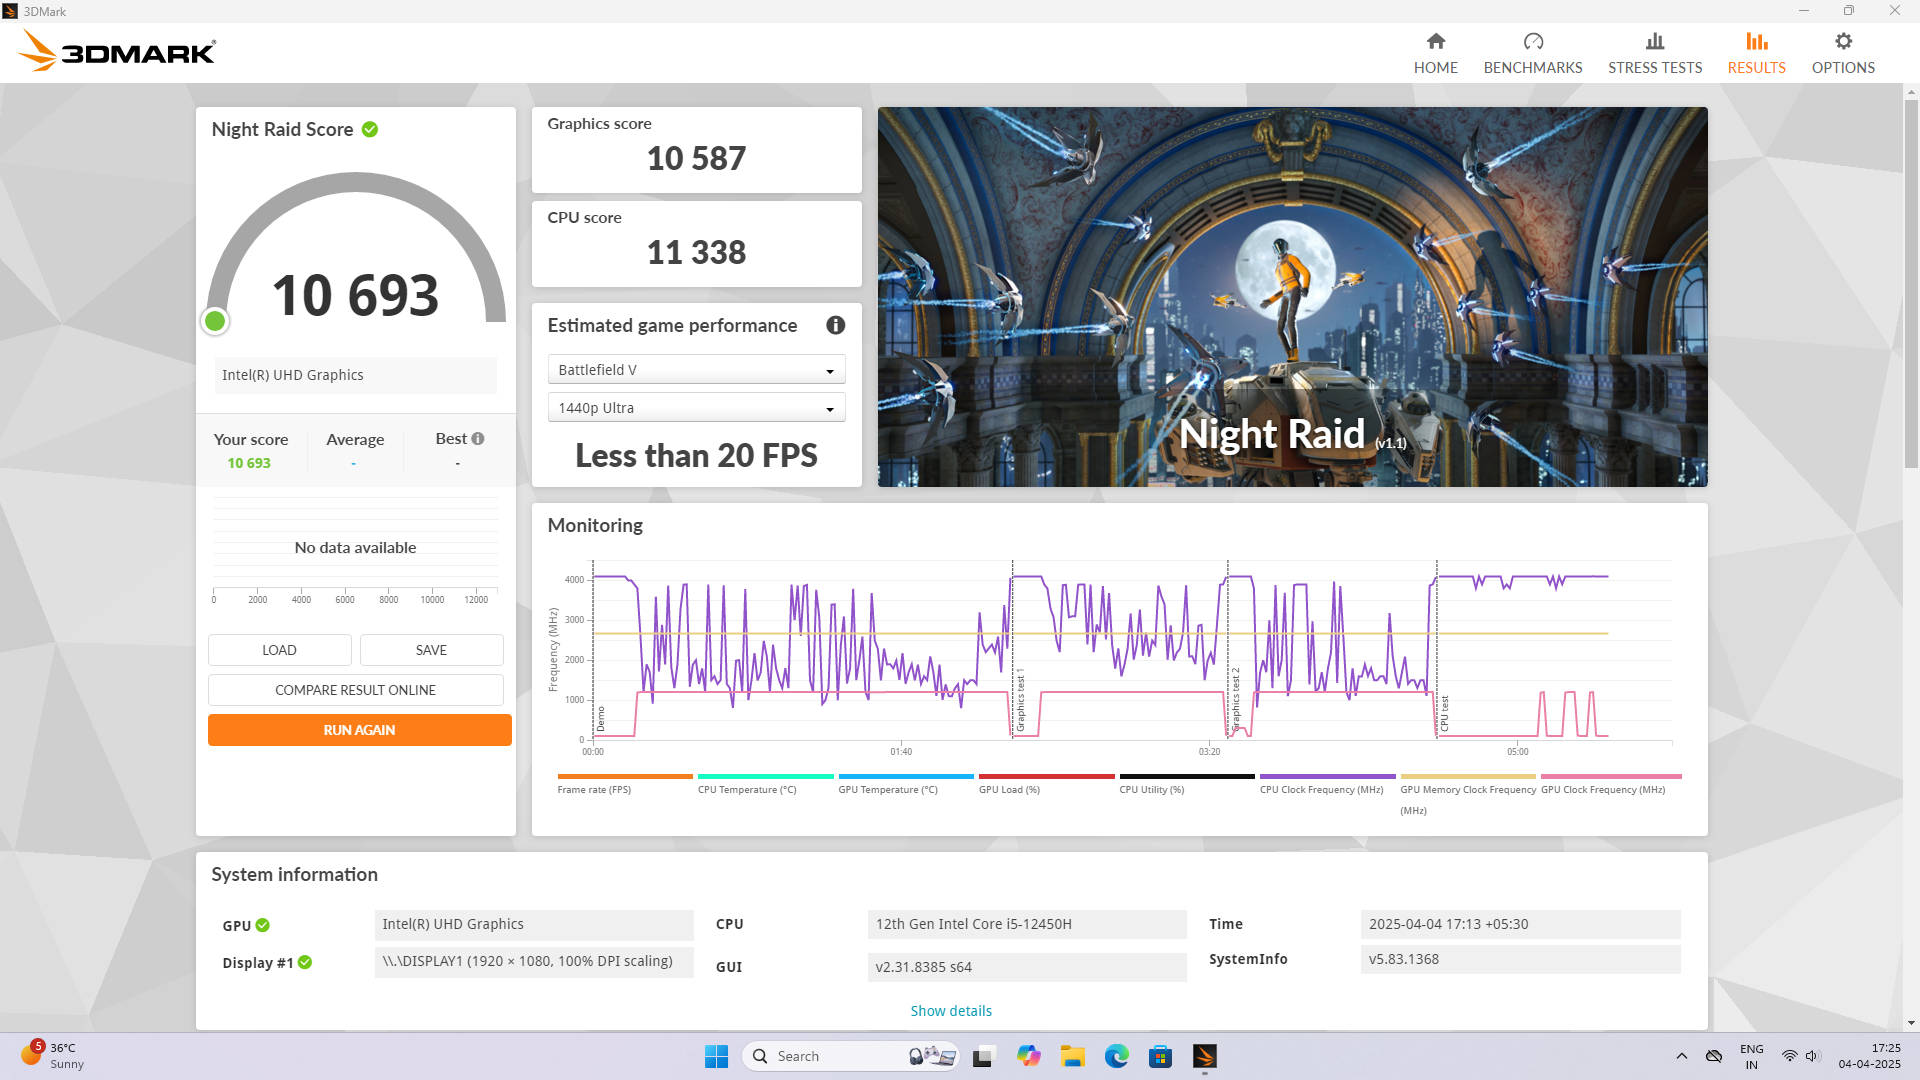Click the SystemInfo version v5.83.1368

click(1520, 959)
